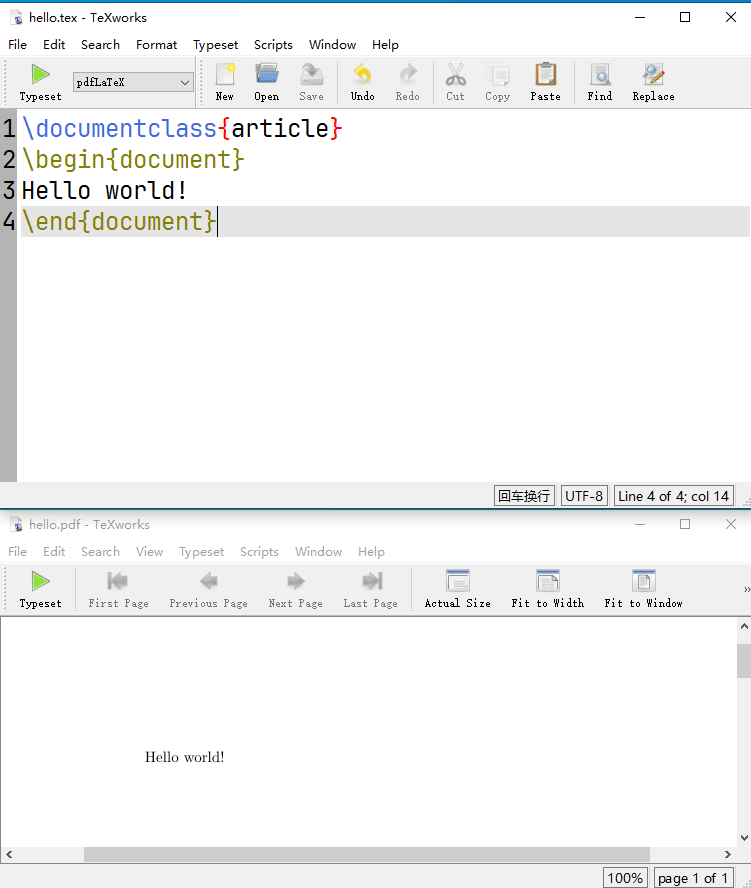Go to Previous Page in PDF viewer
The width and height of the screenshot is (751, 888).
click(208, 590)
